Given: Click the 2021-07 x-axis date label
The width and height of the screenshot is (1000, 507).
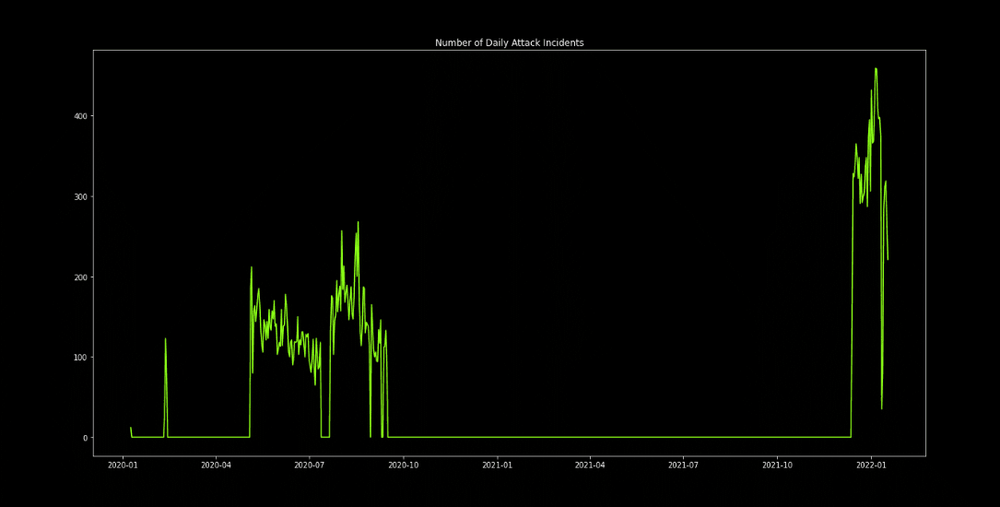Looking at the screenshot, I should (682, 465).
